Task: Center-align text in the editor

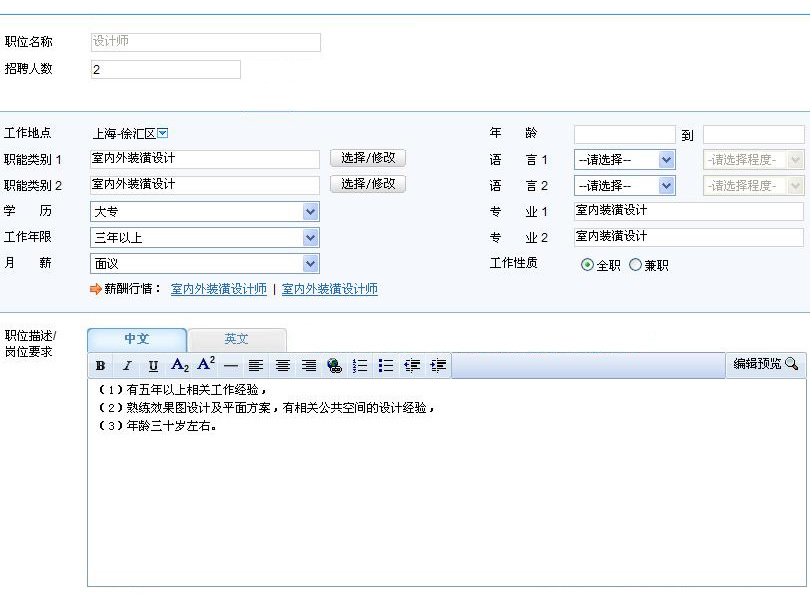Action: (x=283, y=366)
